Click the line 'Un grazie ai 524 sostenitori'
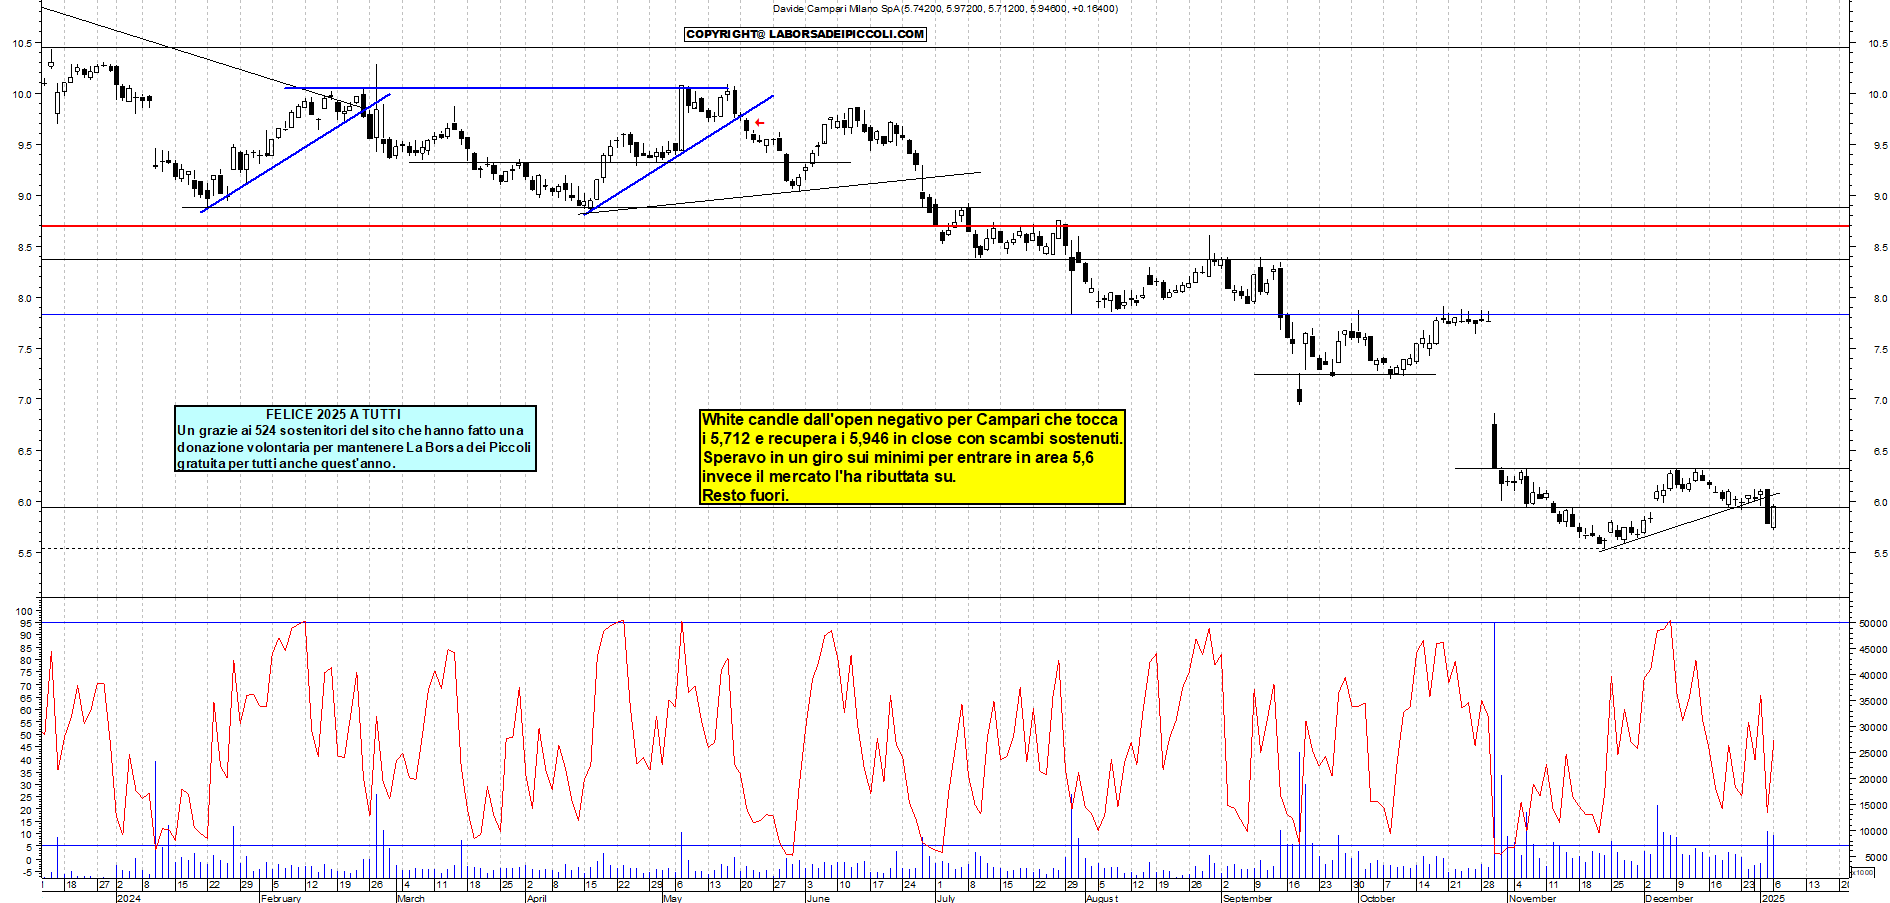This screenshot has height=903, width=1890. (350, 430)
